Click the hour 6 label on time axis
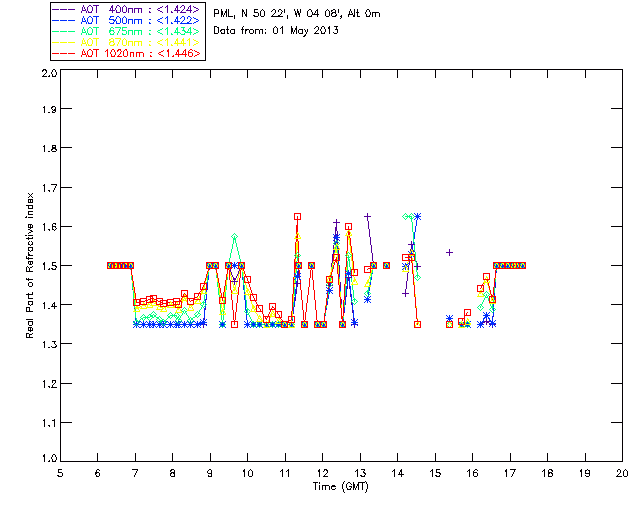 [x=98, y=473]
